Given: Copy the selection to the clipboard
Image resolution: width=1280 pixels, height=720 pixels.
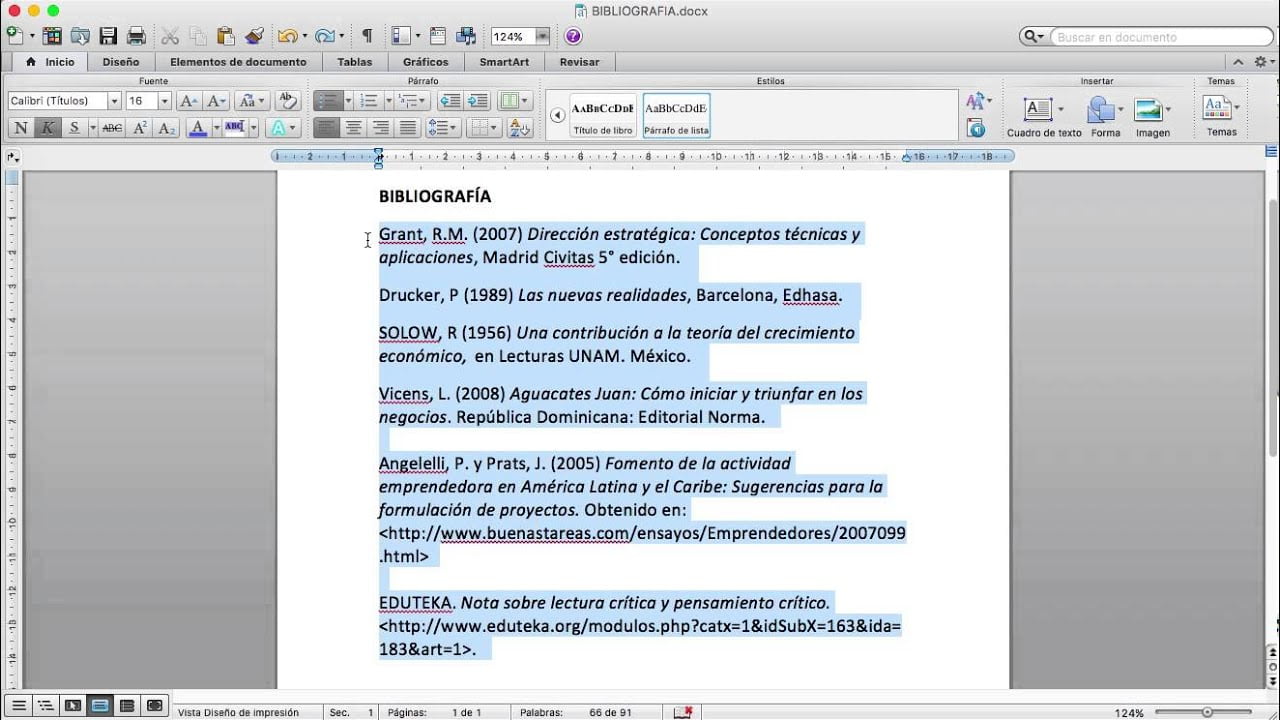Looking at the screenshot, I should [198, 36].
